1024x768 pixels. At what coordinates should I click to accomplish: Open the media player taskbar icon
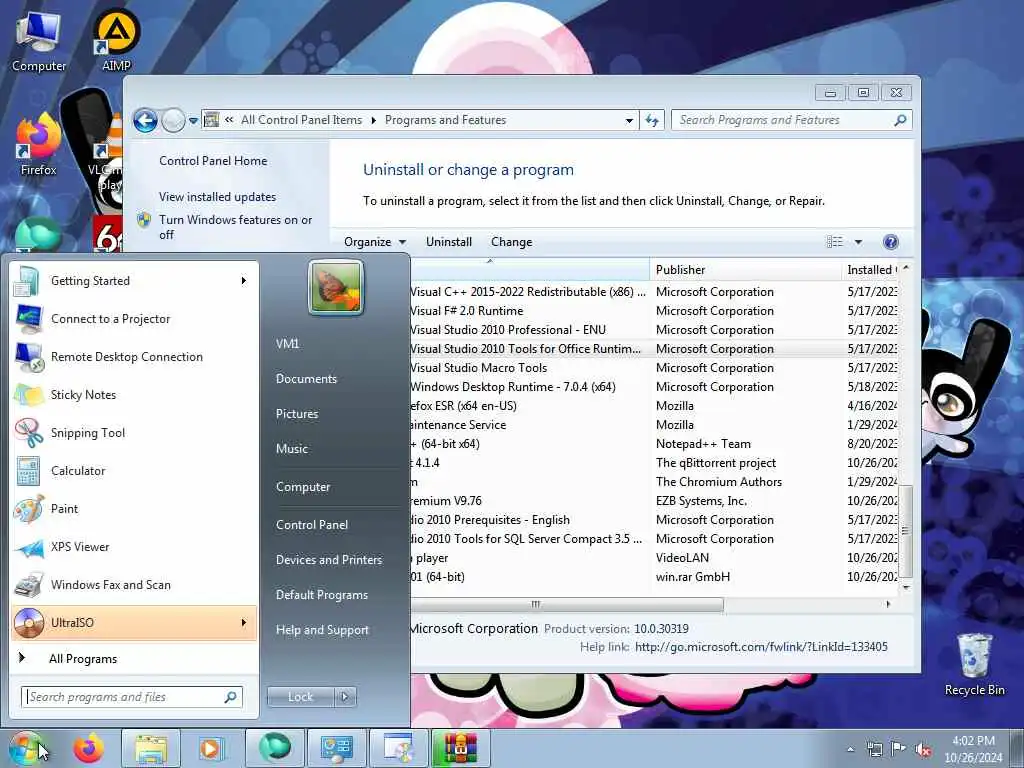(210, 748)
